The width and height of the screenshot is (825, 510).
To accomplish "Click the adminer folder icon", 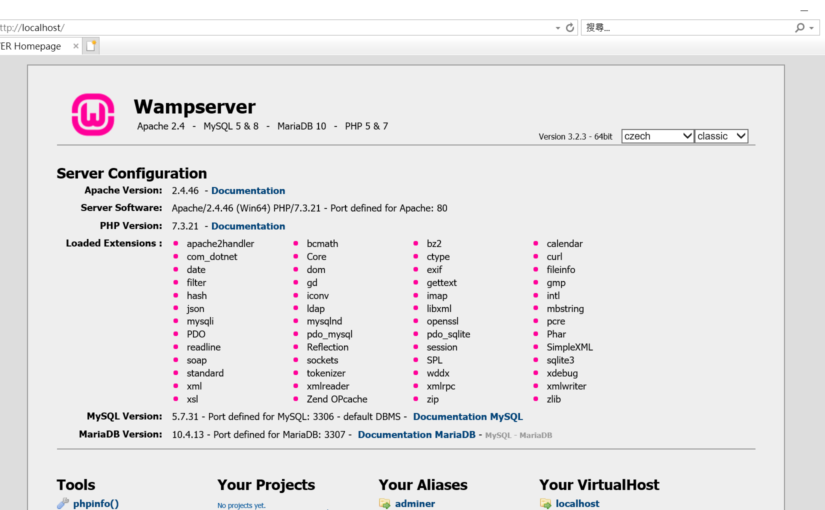I will 385,504.
